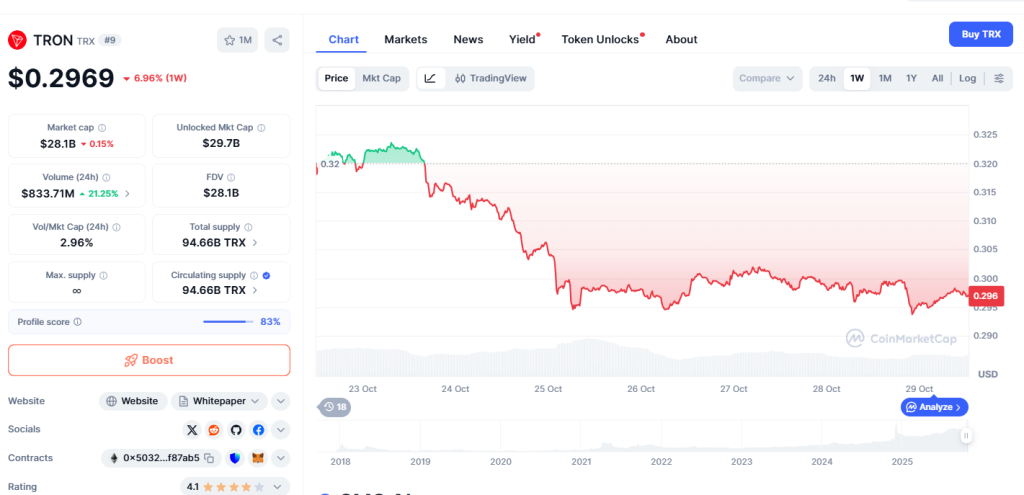
Task: Toggle the Log scale option
Action: point(967,78)
